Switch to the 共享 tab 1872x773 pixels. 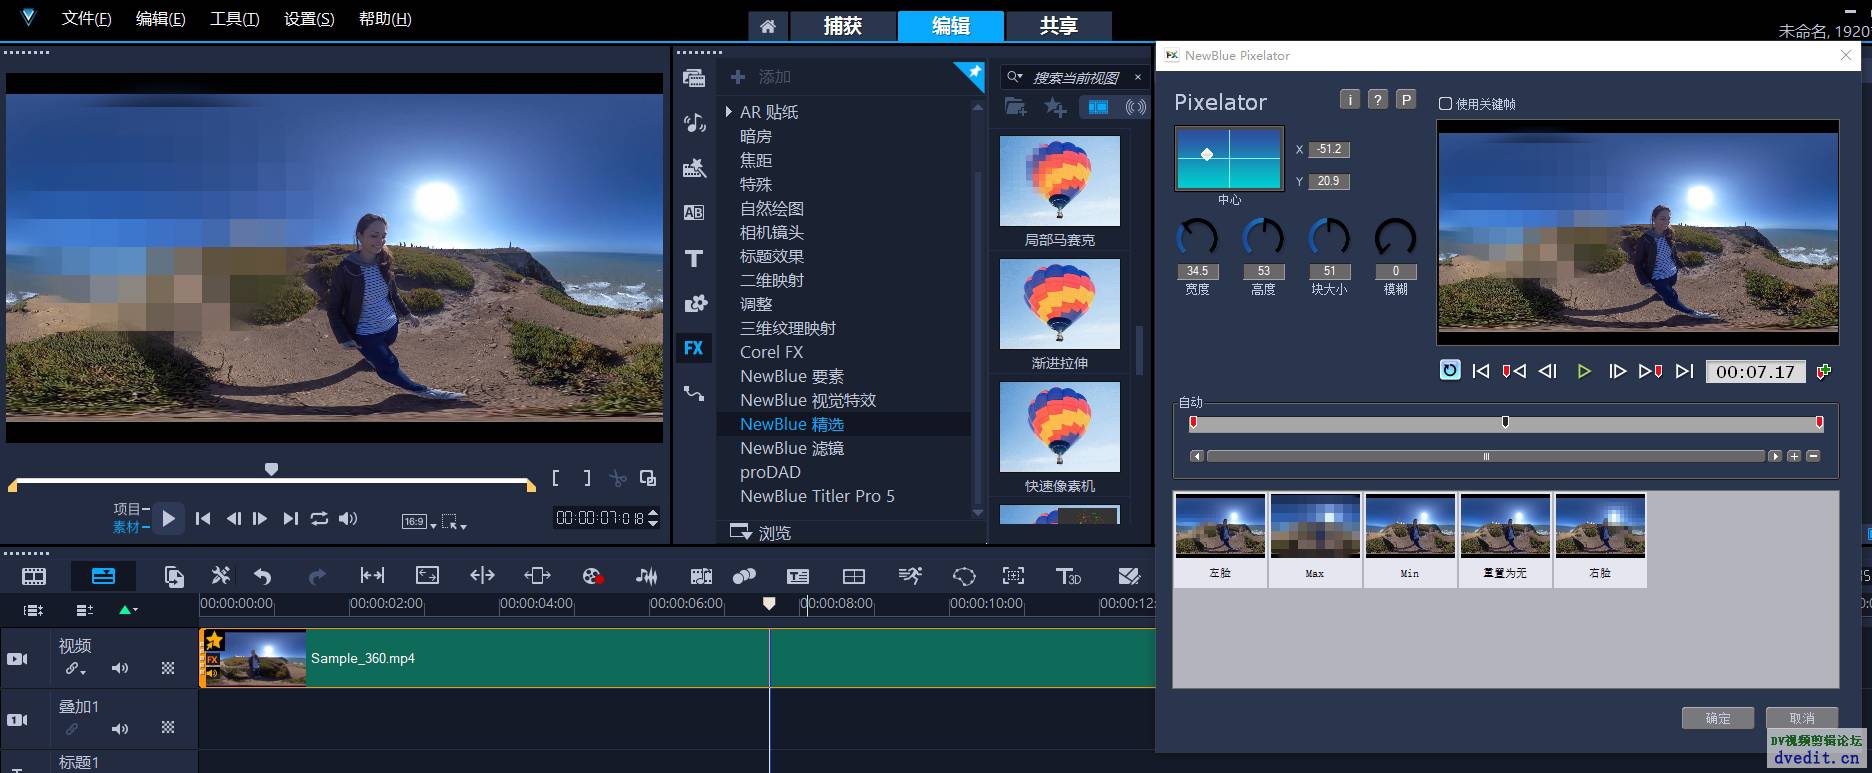(1058, 26)
